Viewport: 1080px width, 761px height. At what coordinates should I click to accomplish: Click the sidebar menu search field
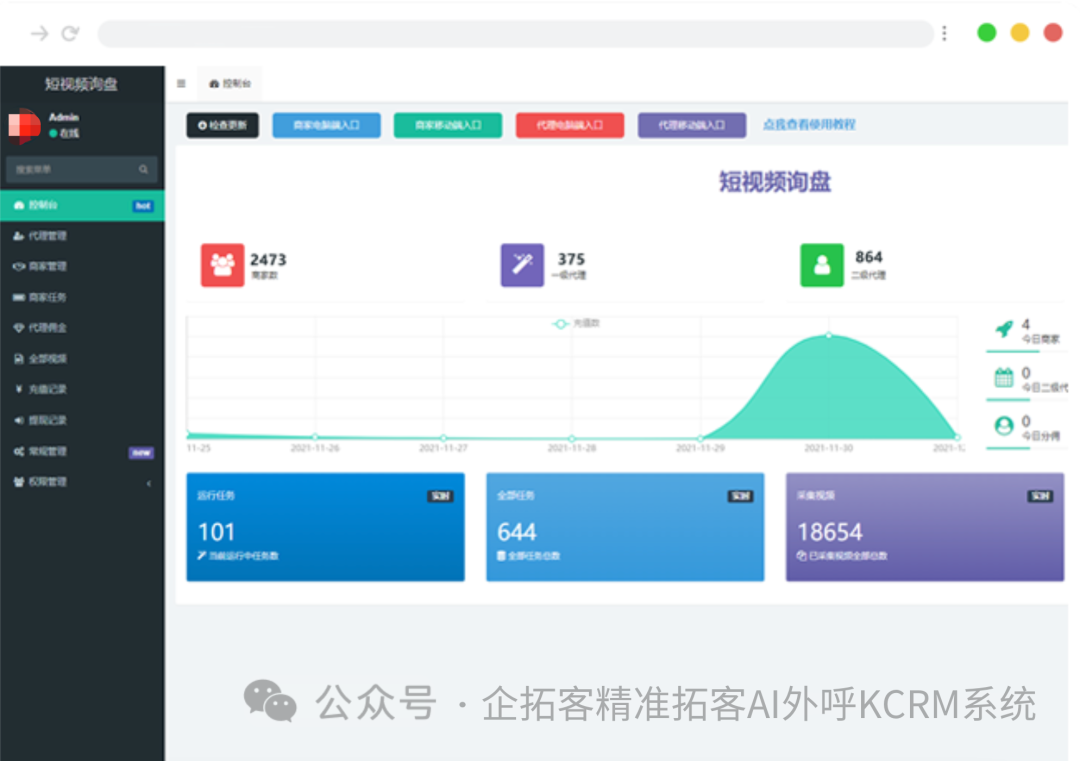tap(81, 169)
